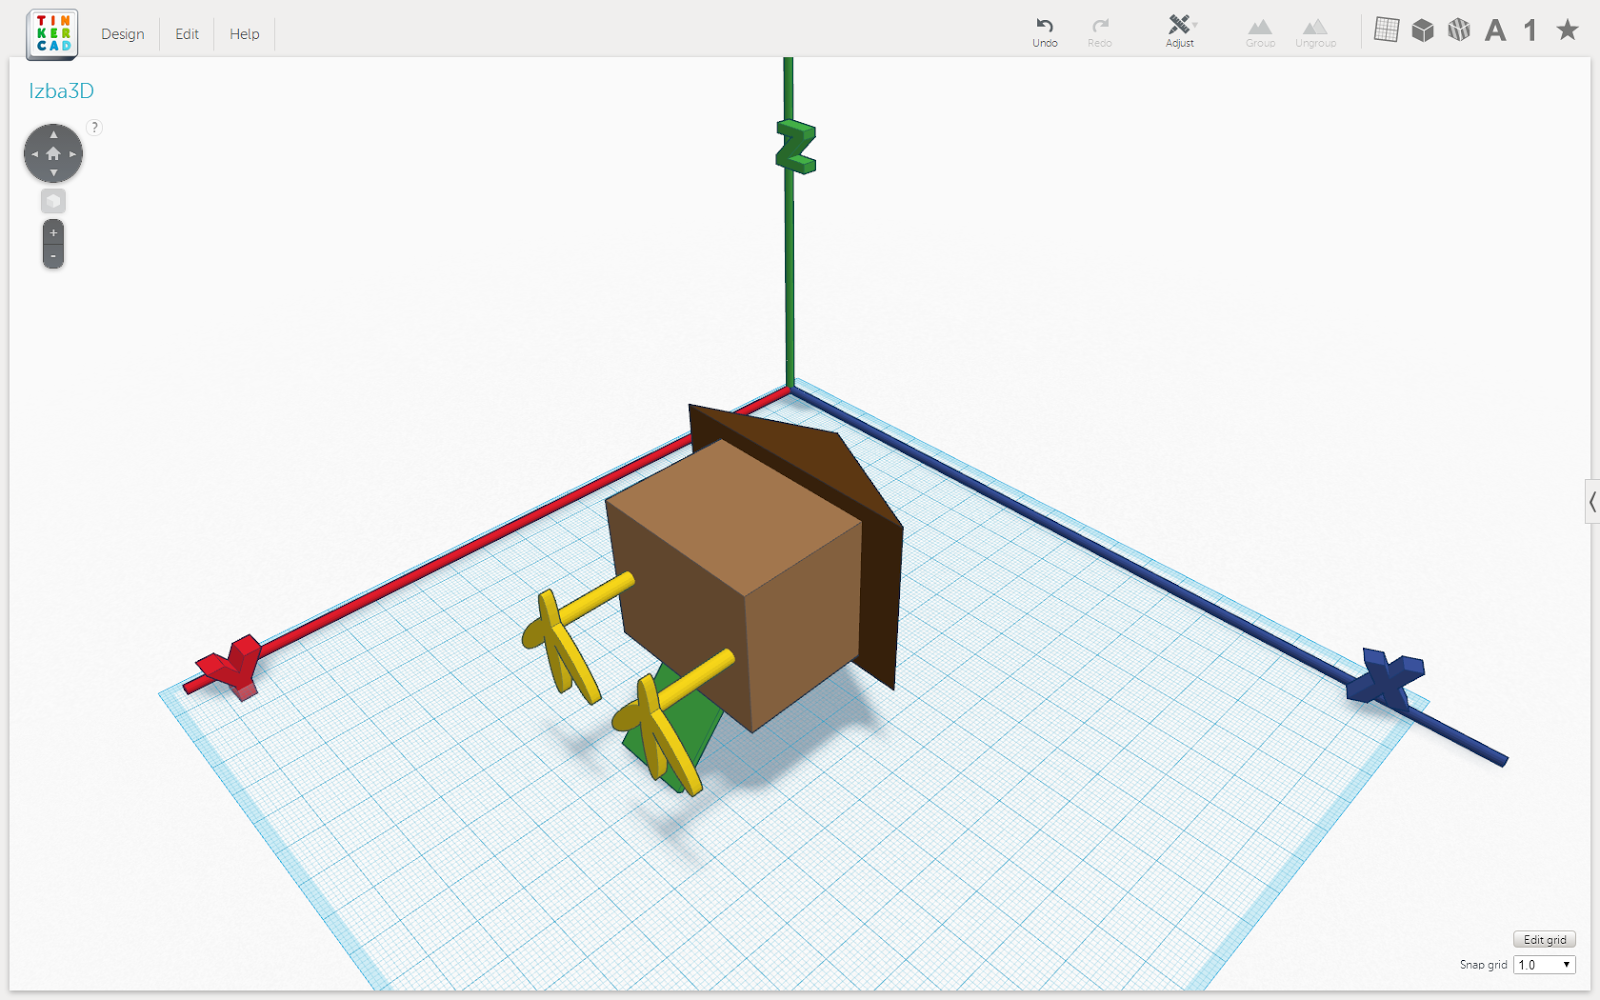
Task: Open the letters shape category A
Action: pyautogui.click(x=1495, y=31)
